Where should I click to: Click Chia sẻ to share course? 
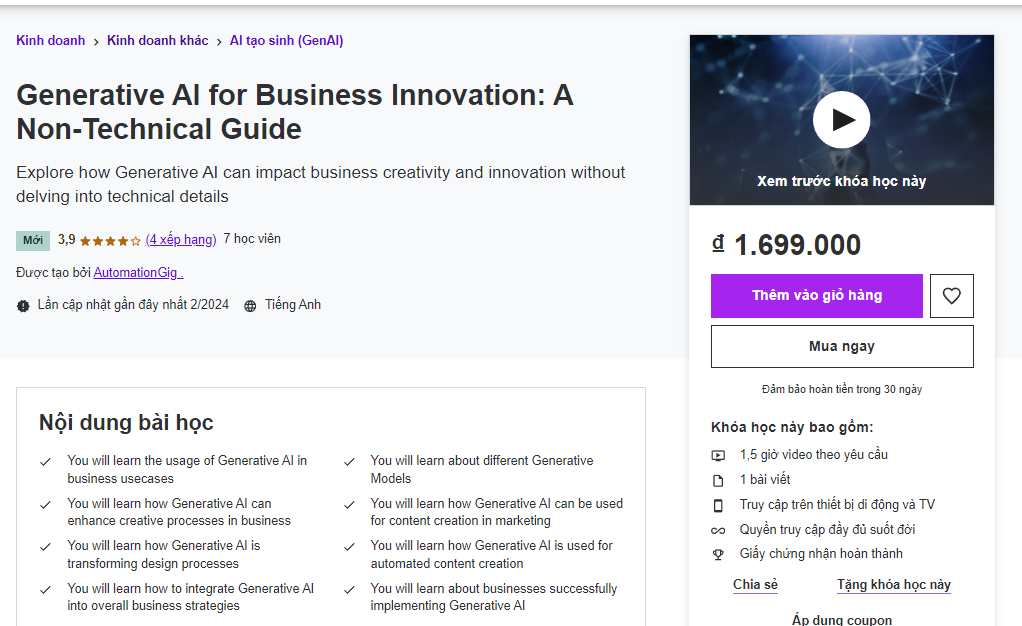(755, 585)
